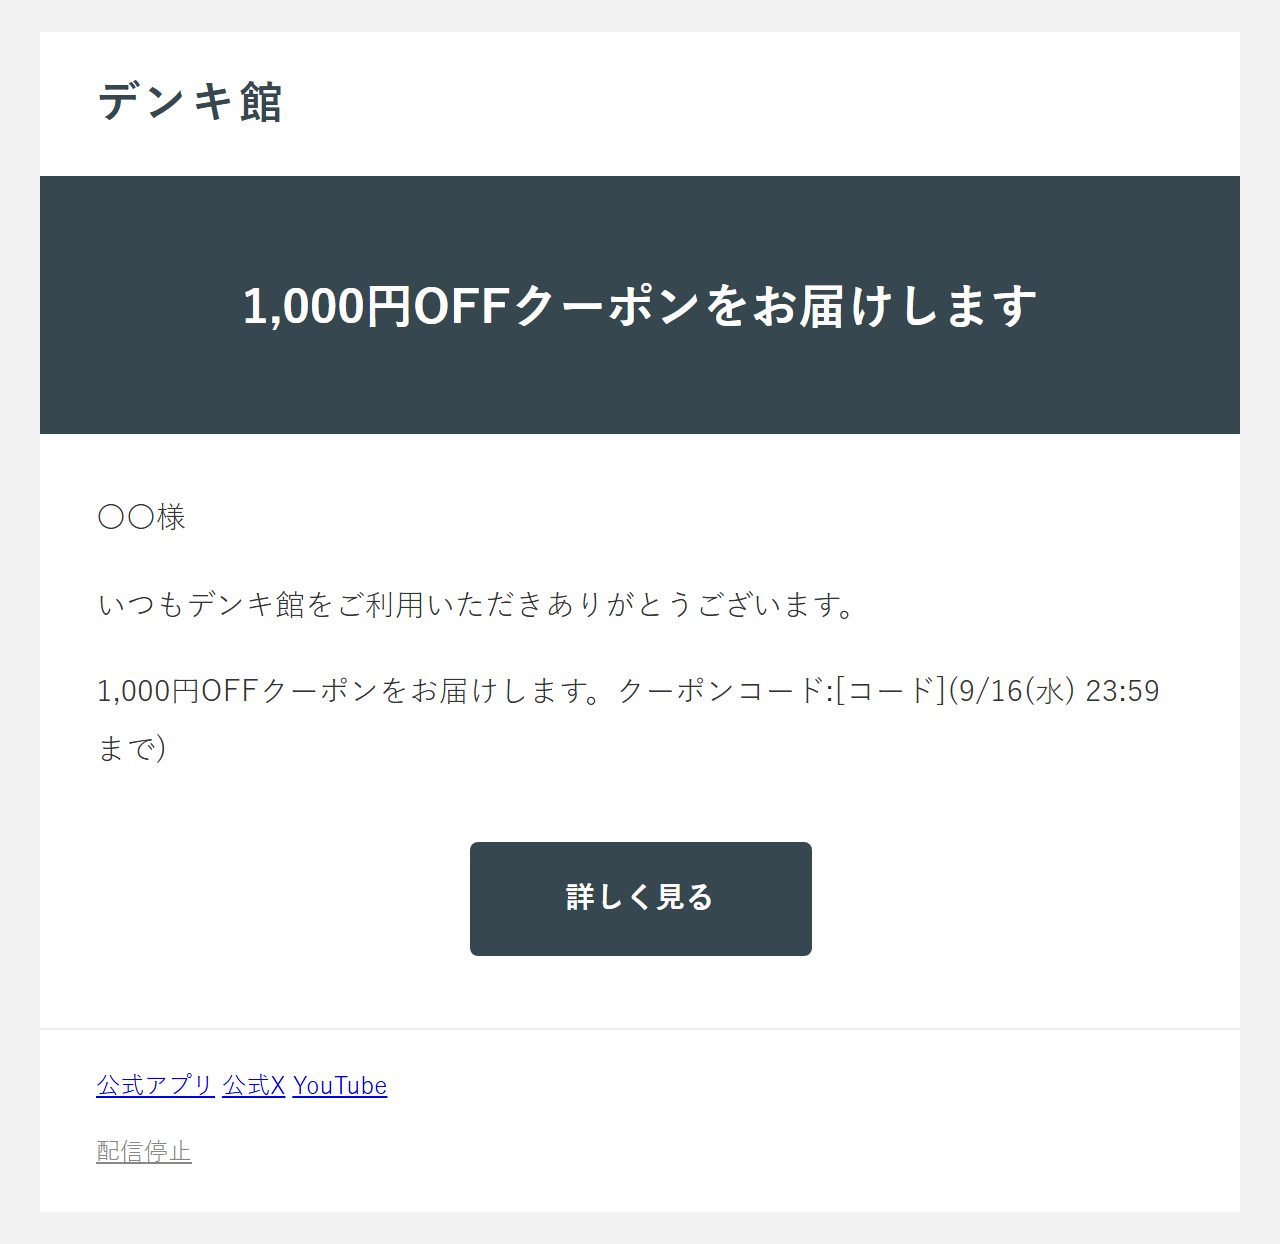Image resolution: width=1280 pixels, height=1244 pixels.
Task: Click the デンキ館 logo in header
Action: pyautogui.click(x=190, y=102)
